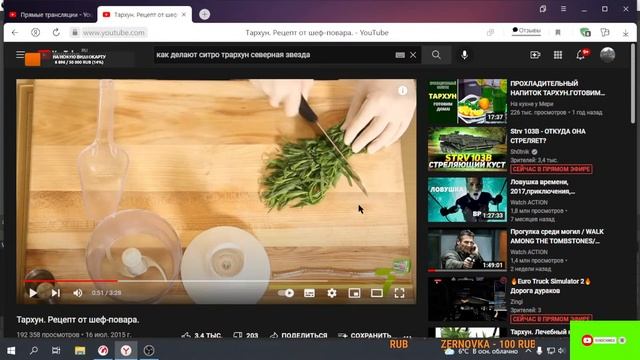
Task: Dislike the video
Action: tap(246, 335)
